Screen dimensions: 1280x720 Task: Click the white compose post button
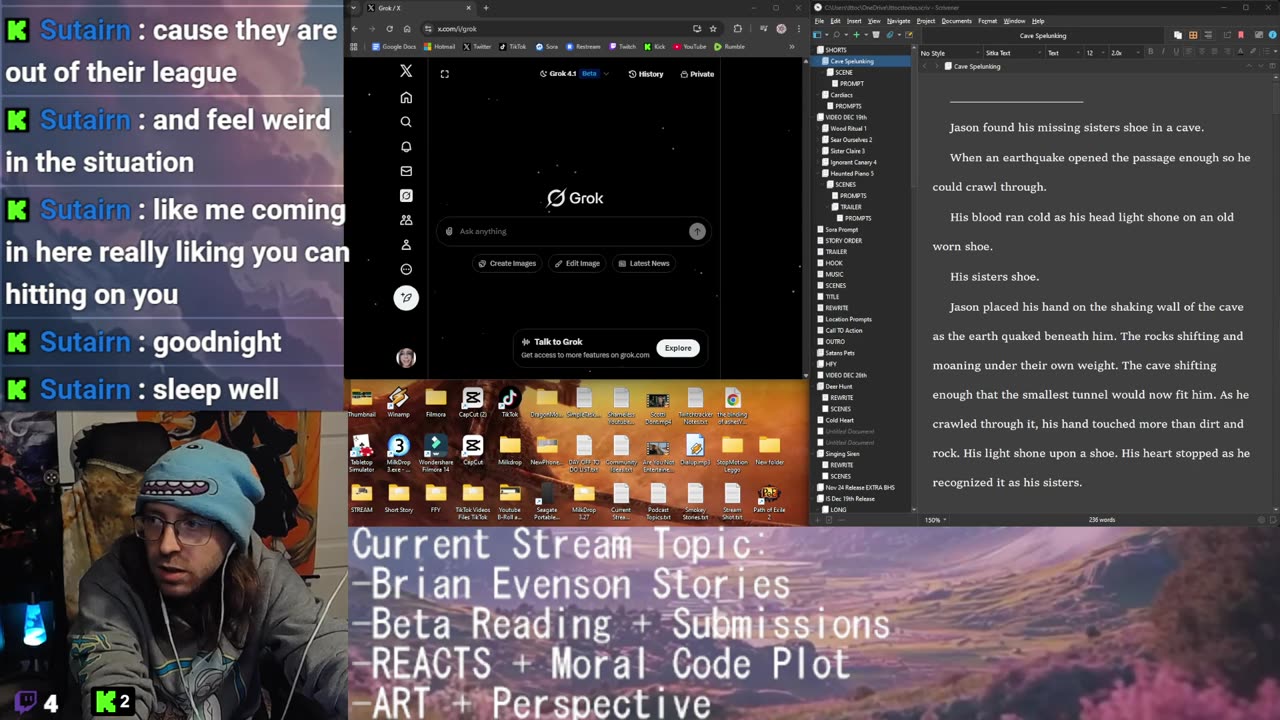pos(406,297)
